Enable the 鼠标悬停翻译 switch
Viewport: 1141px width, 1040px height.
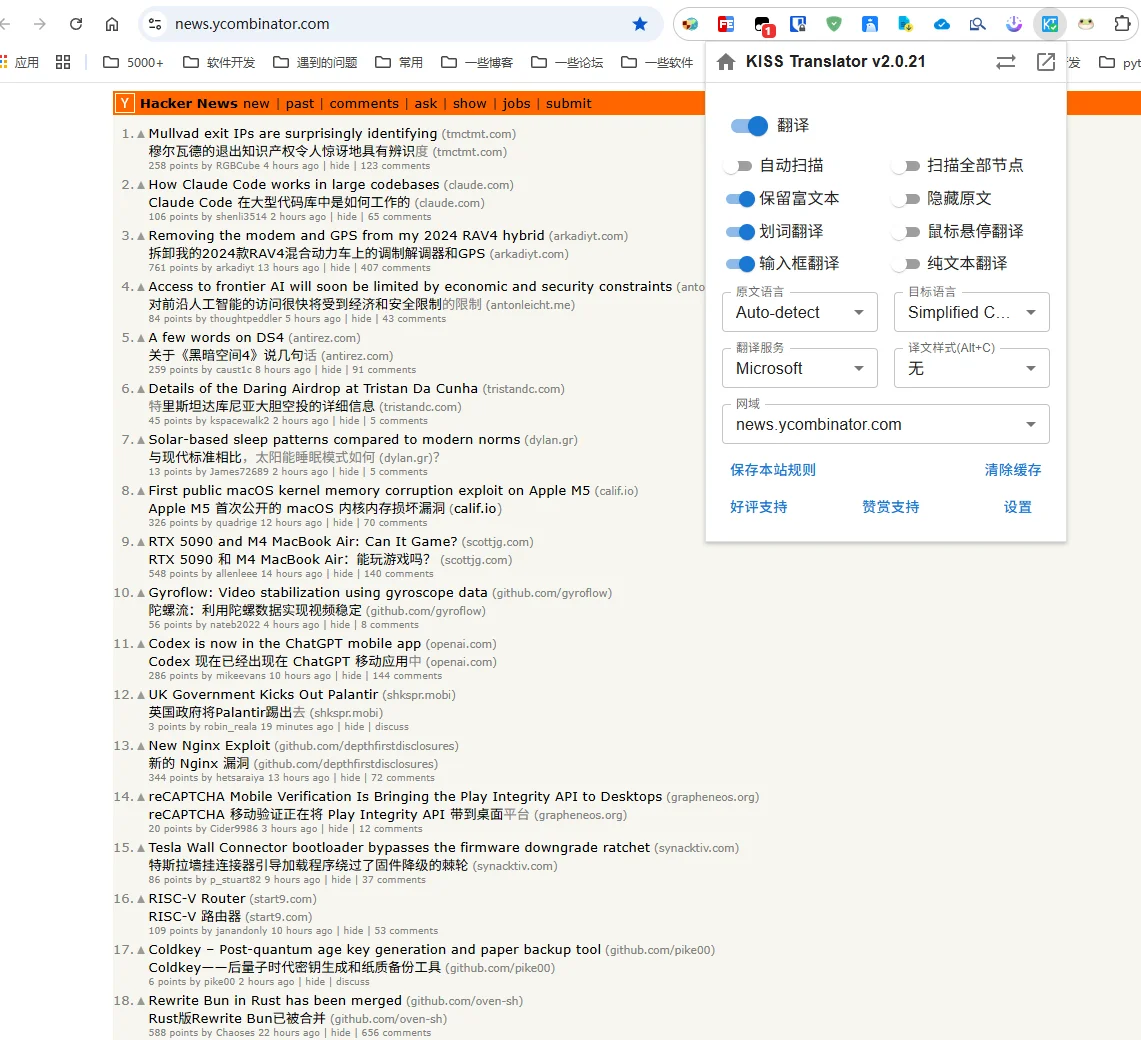[x=907, y=232]
